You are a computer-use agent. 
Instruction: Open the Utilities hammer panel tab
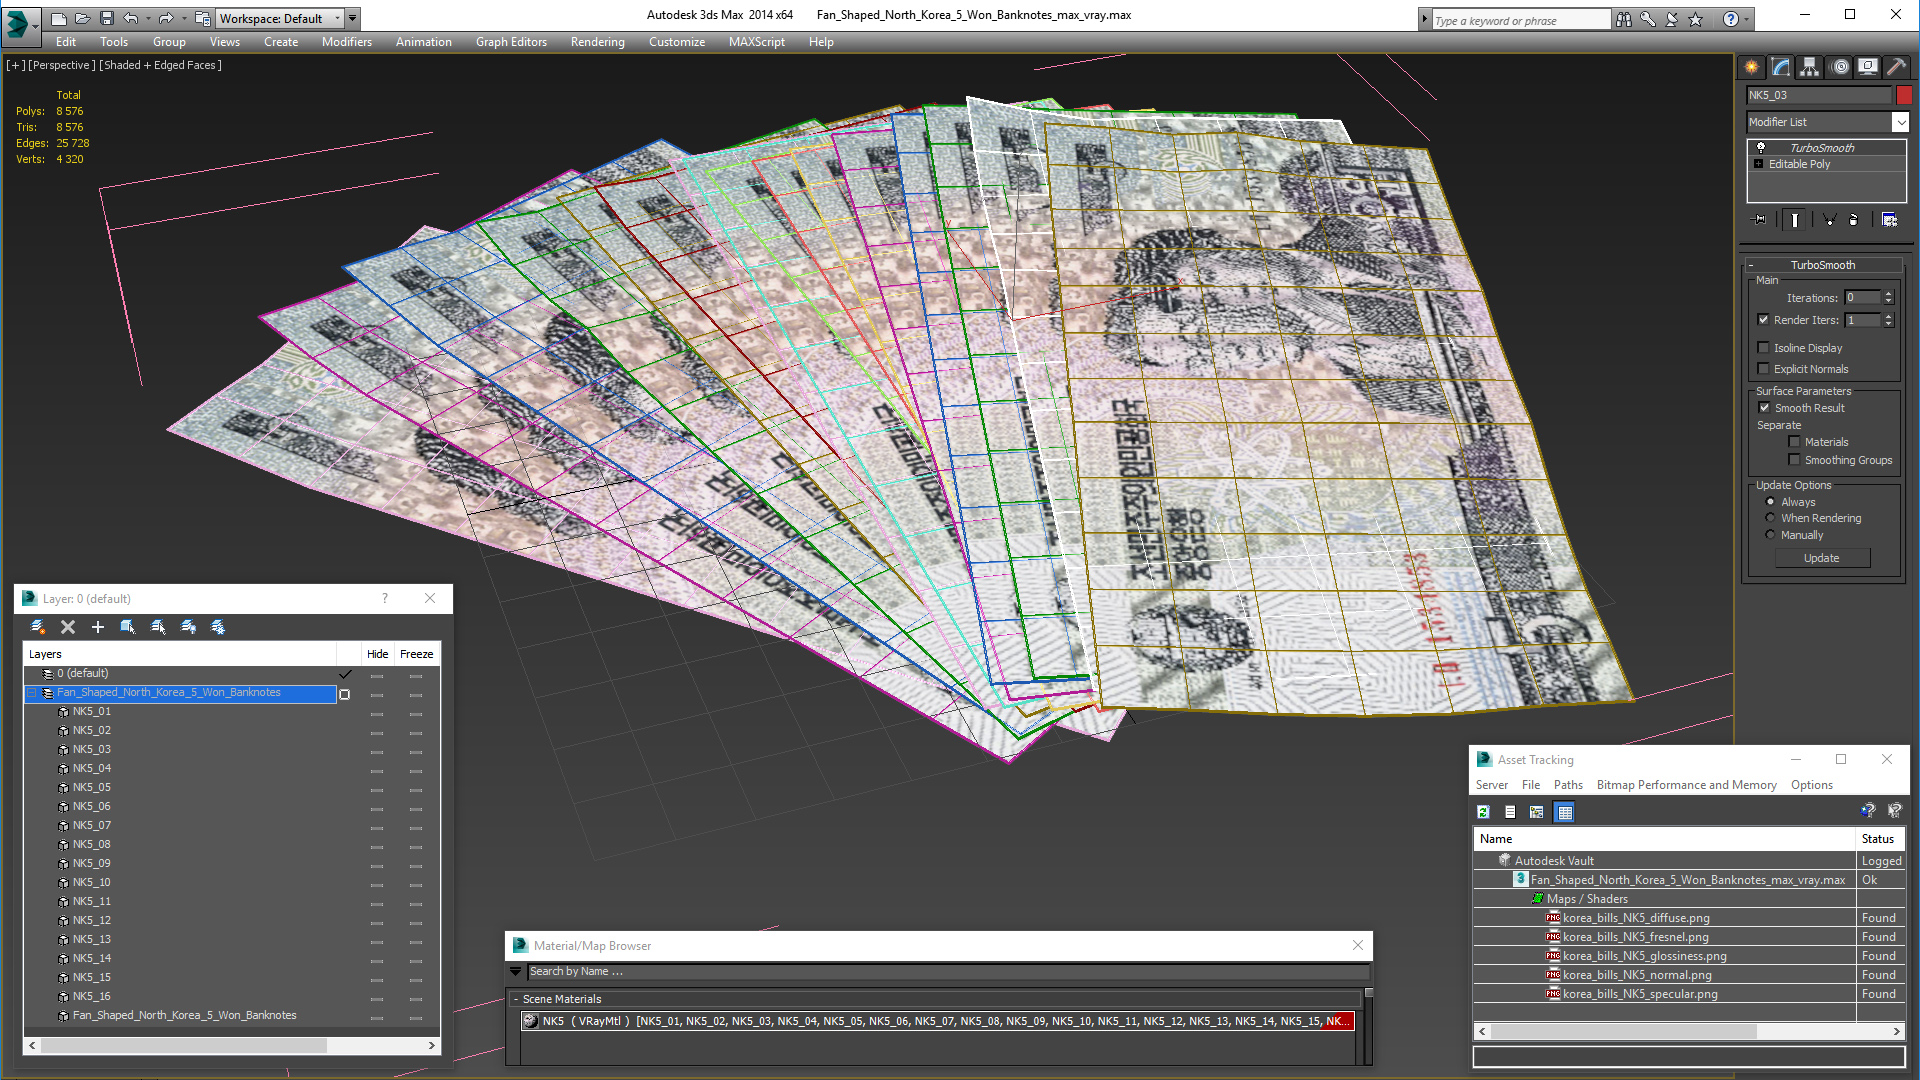pos(1896,67)
